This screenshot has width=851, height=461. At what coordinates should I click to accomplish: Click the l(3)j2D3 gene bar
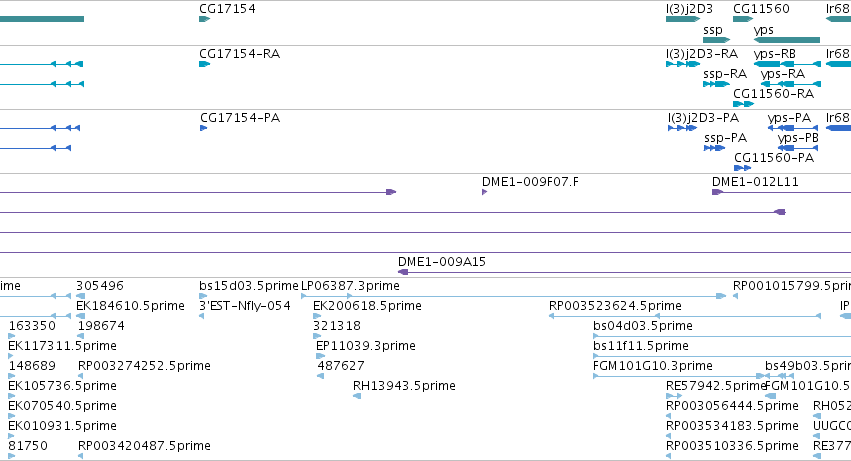coord(683,19)
